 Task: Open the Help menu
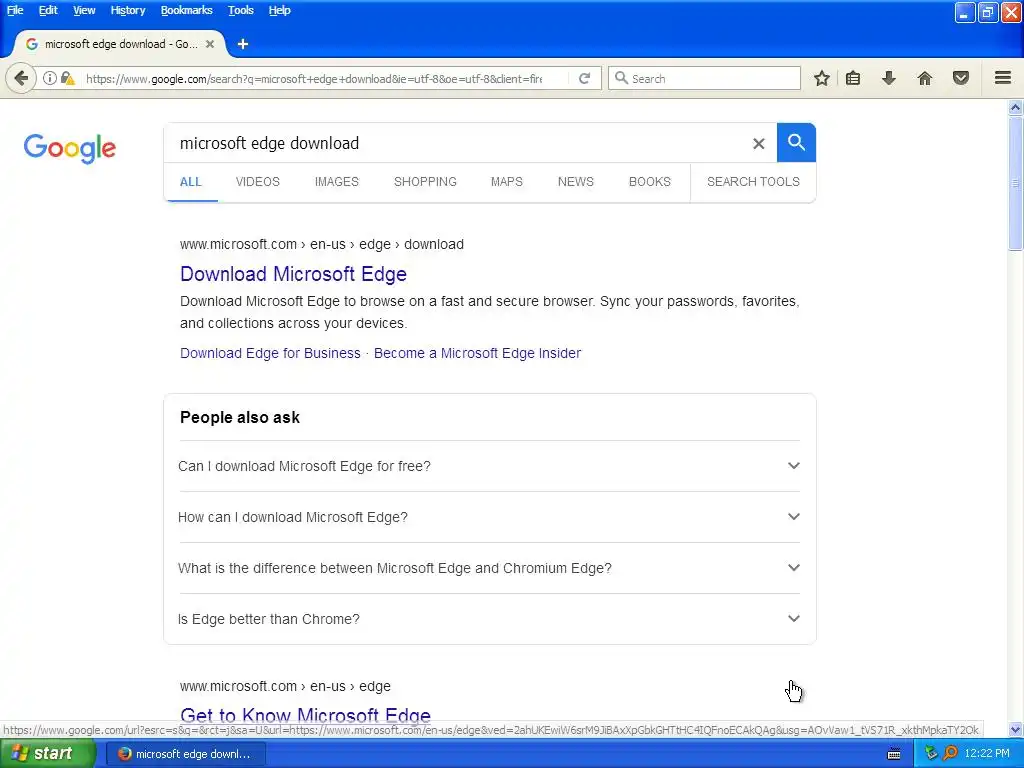tap(279, 10)
